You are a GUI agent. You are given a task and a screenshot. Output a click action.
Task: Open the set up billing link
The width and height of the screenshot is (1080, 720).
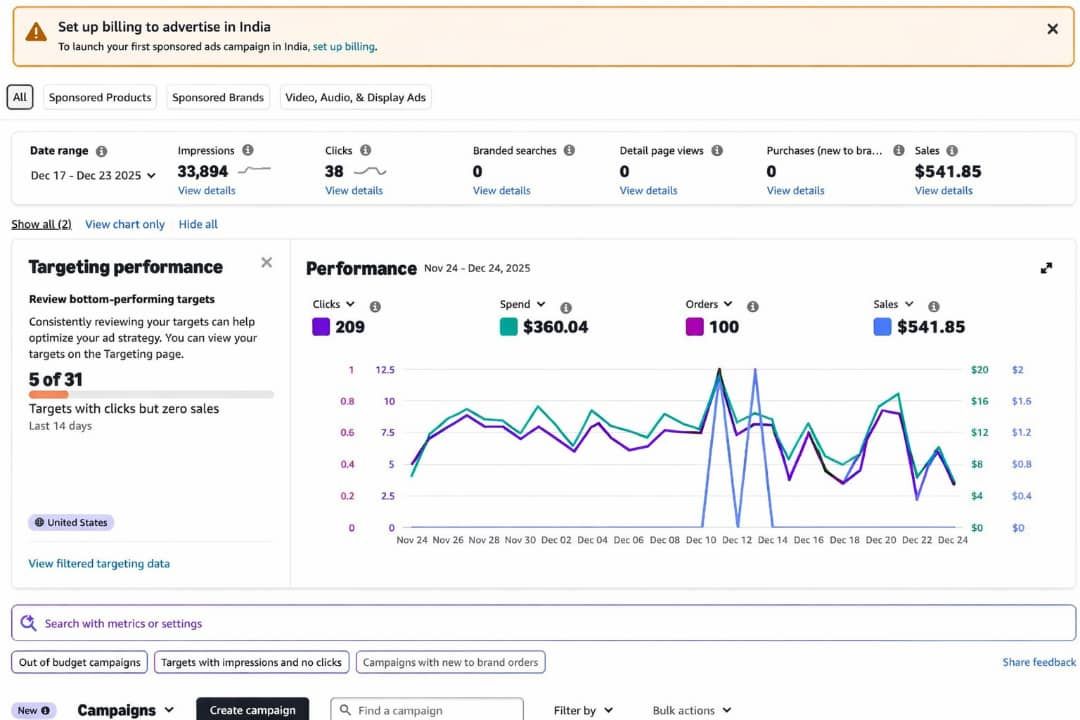344,46
